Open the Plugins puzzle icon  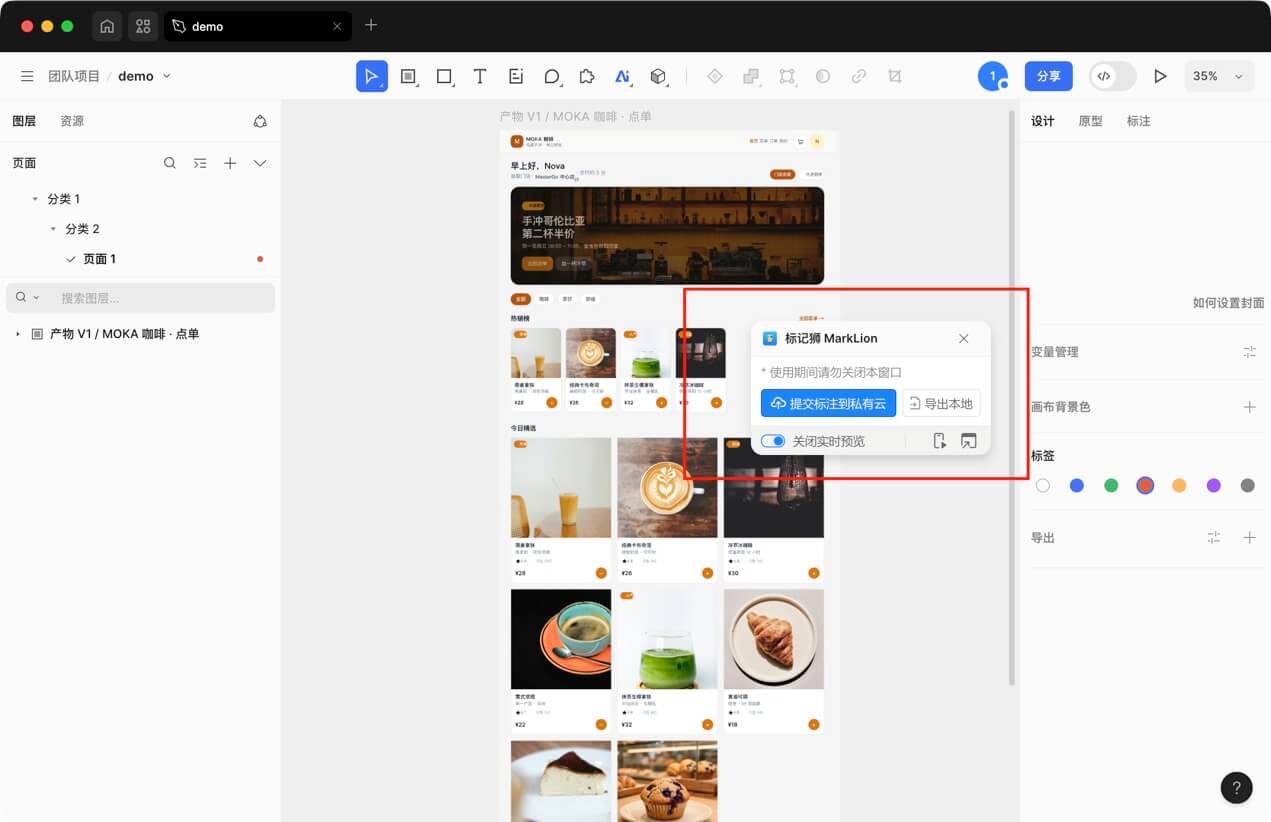tap(587, 76)
